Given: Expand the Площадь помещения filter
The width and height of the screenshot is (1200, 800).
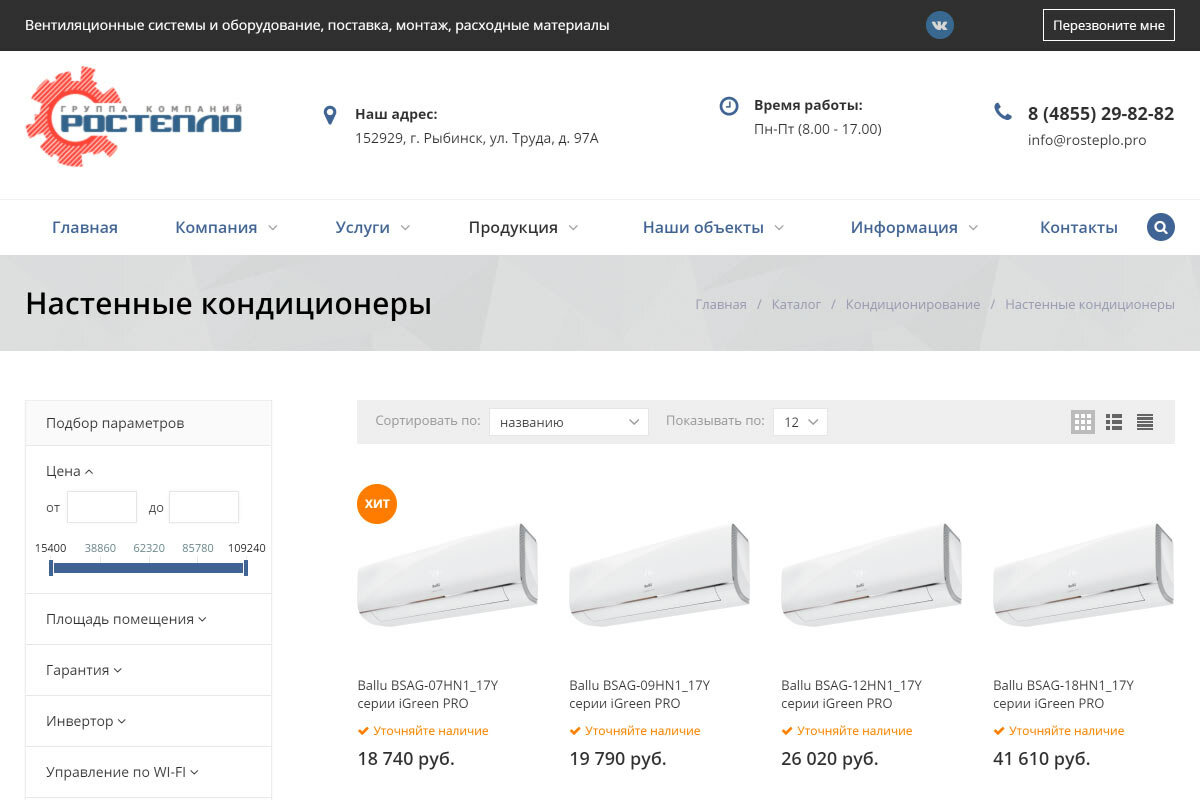Looking at the screenshot, I should (x=126, y=619).
